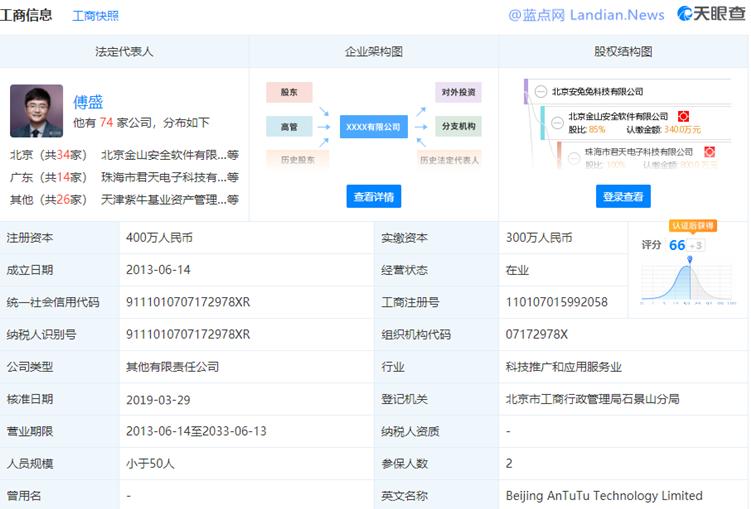Open the portrait photo of 傅盛
This screenshot has width=751, height=509.
pos(36,111)
